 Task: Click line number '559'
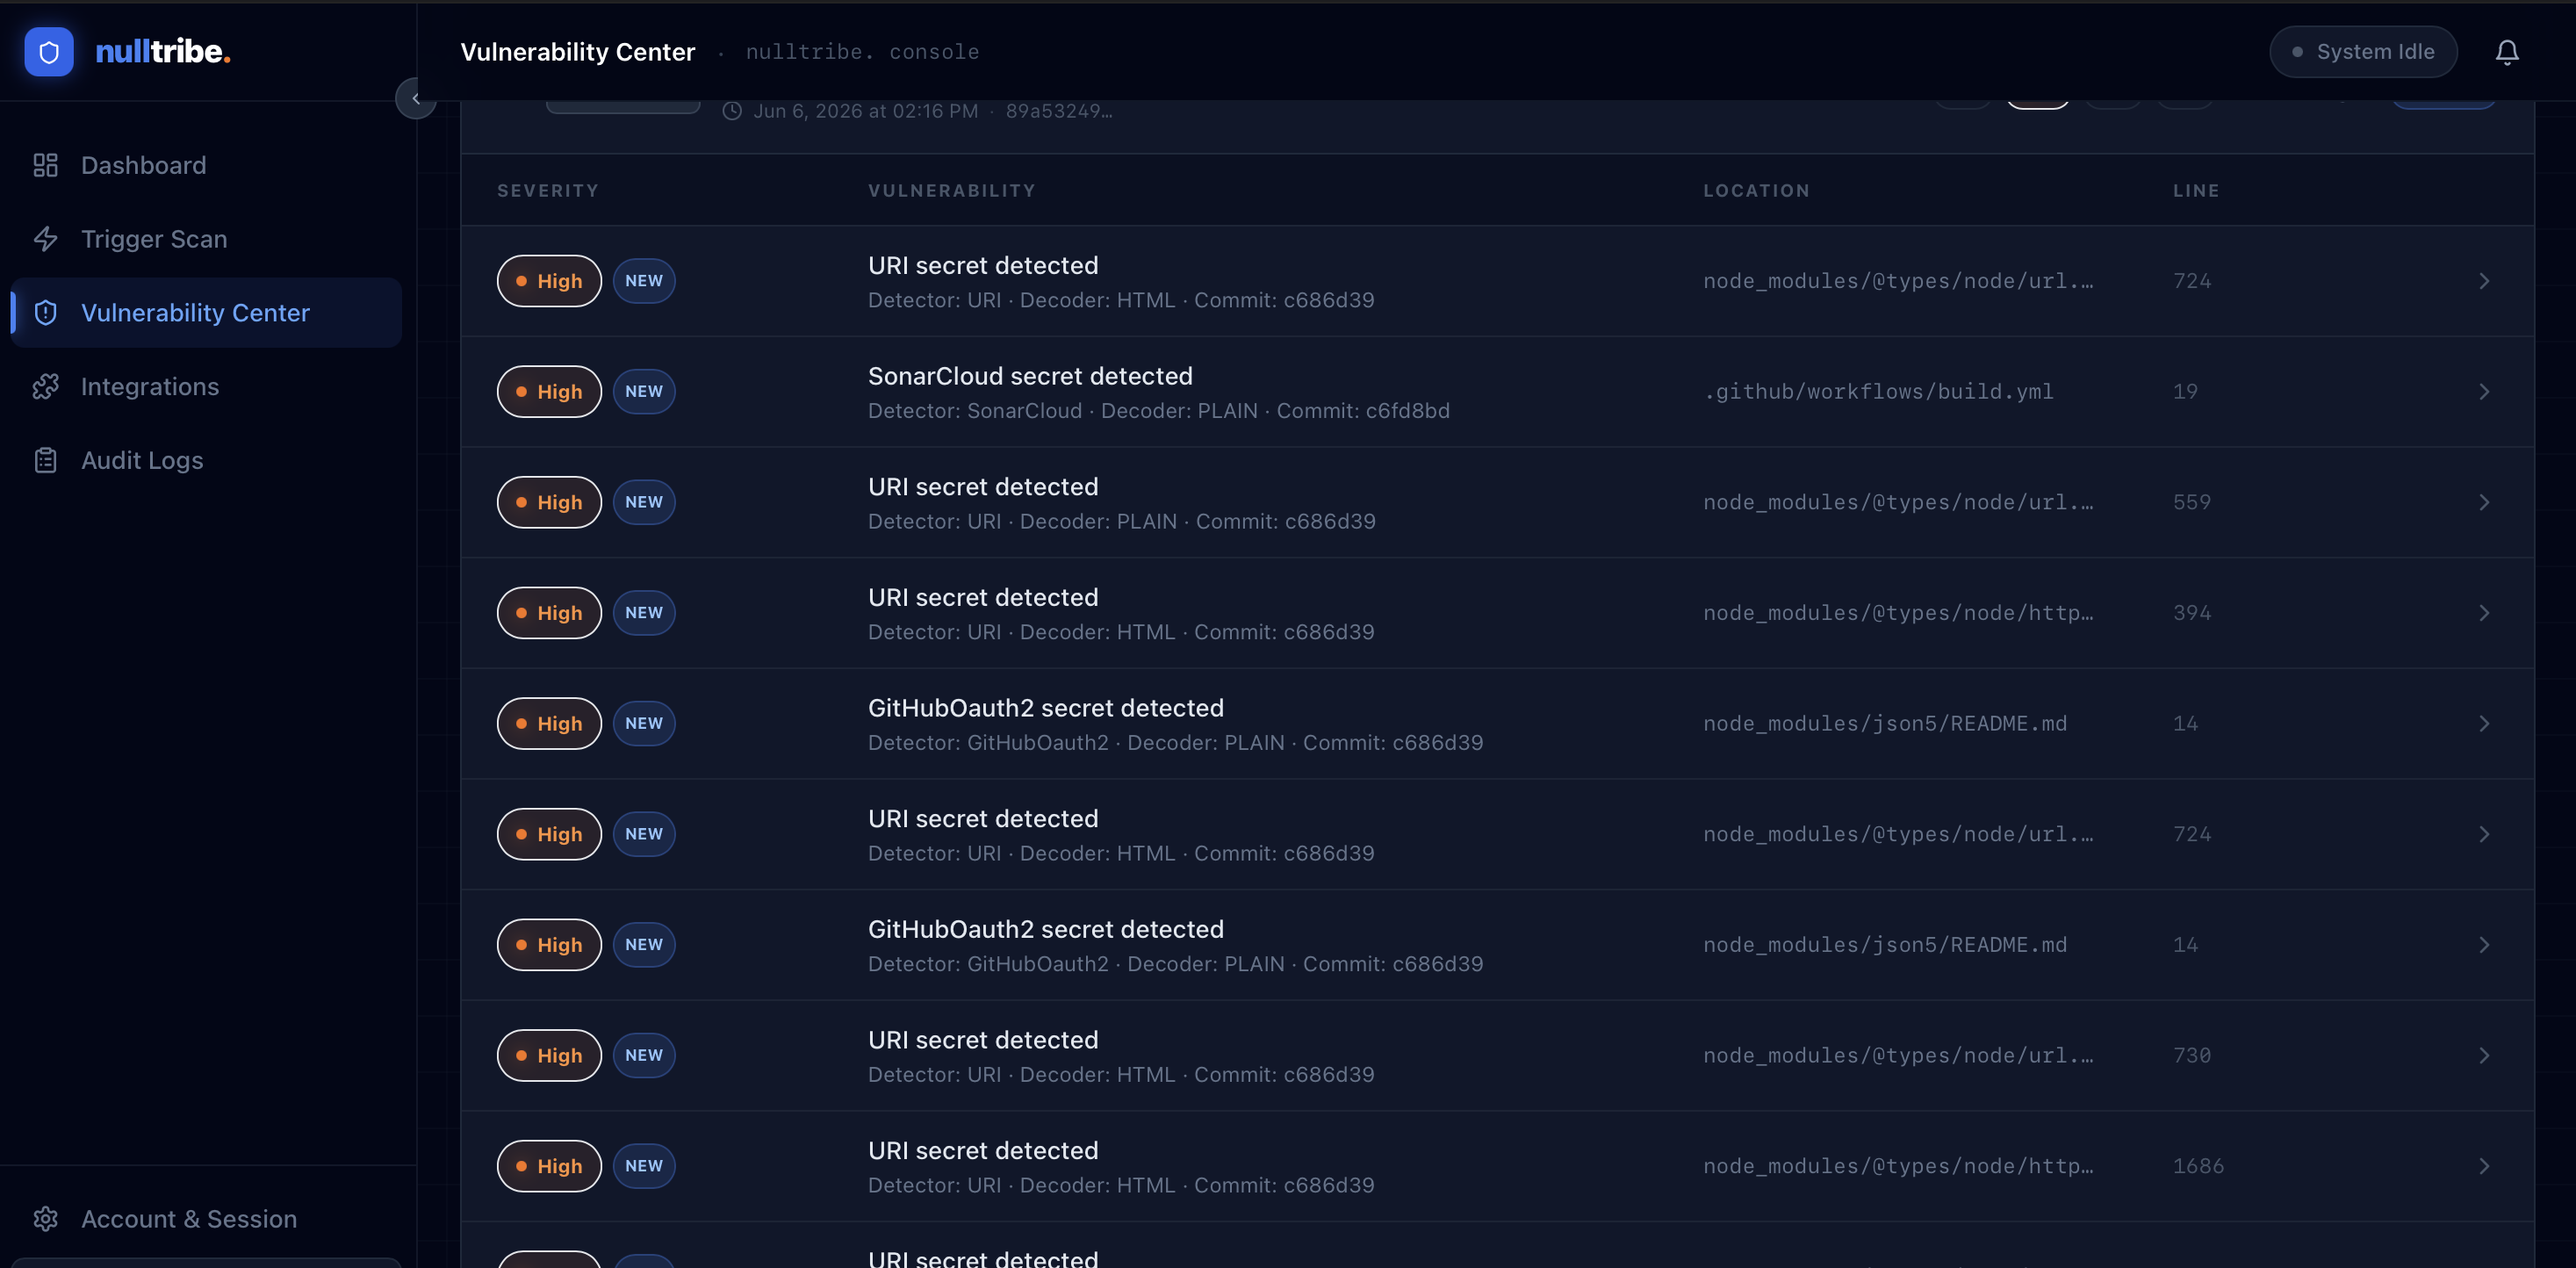[2191, 502]
